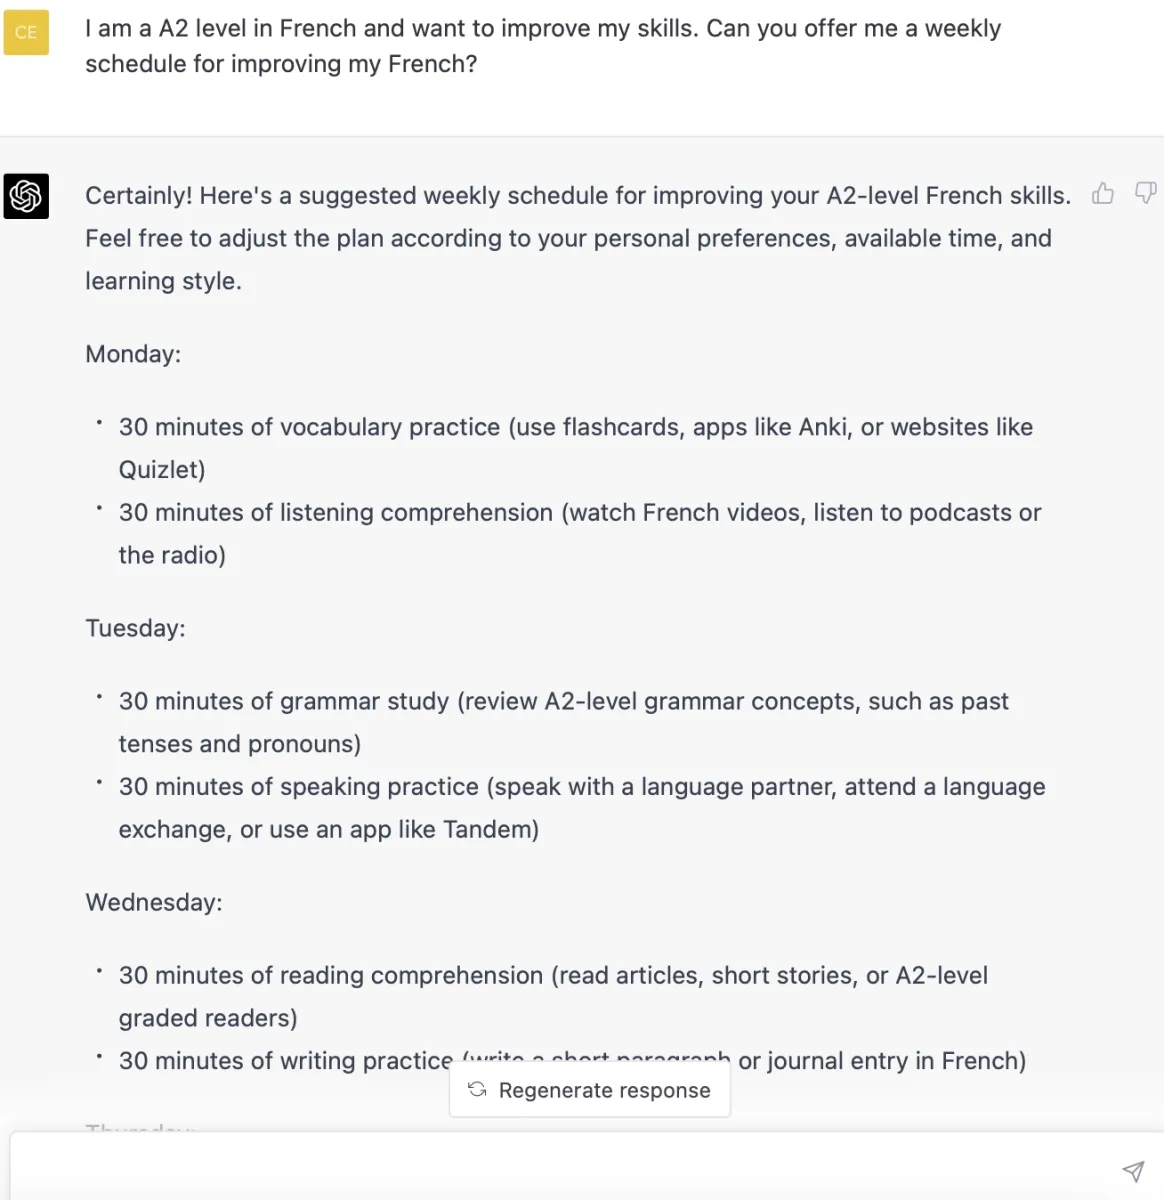Click the ChatGPT logo avatar
This screenshot has height=1200, width=1164.
(26, 195)
